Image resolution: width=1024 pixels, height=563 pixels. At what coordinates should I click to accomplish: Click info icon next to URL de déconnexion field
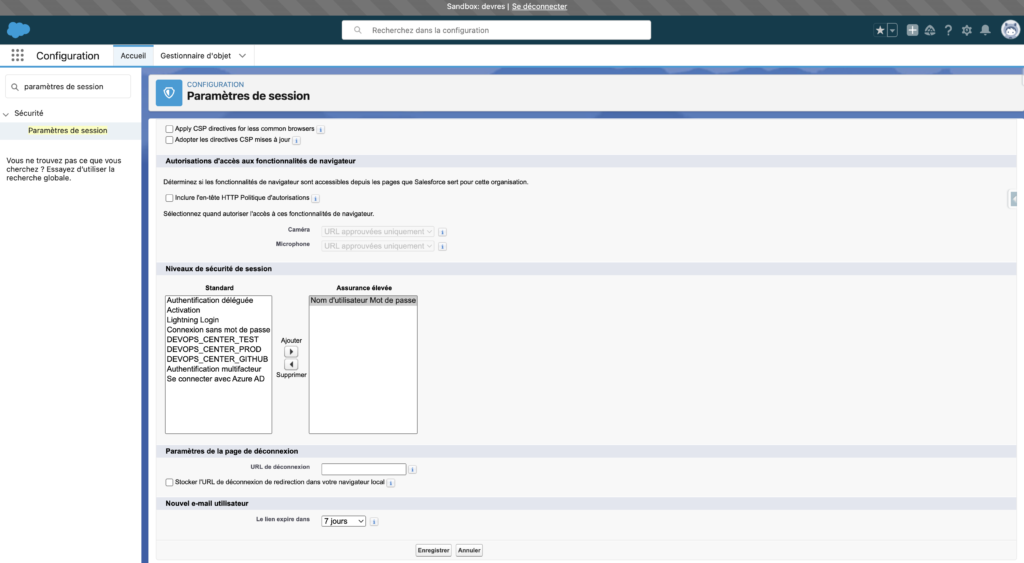click(412, 470)
